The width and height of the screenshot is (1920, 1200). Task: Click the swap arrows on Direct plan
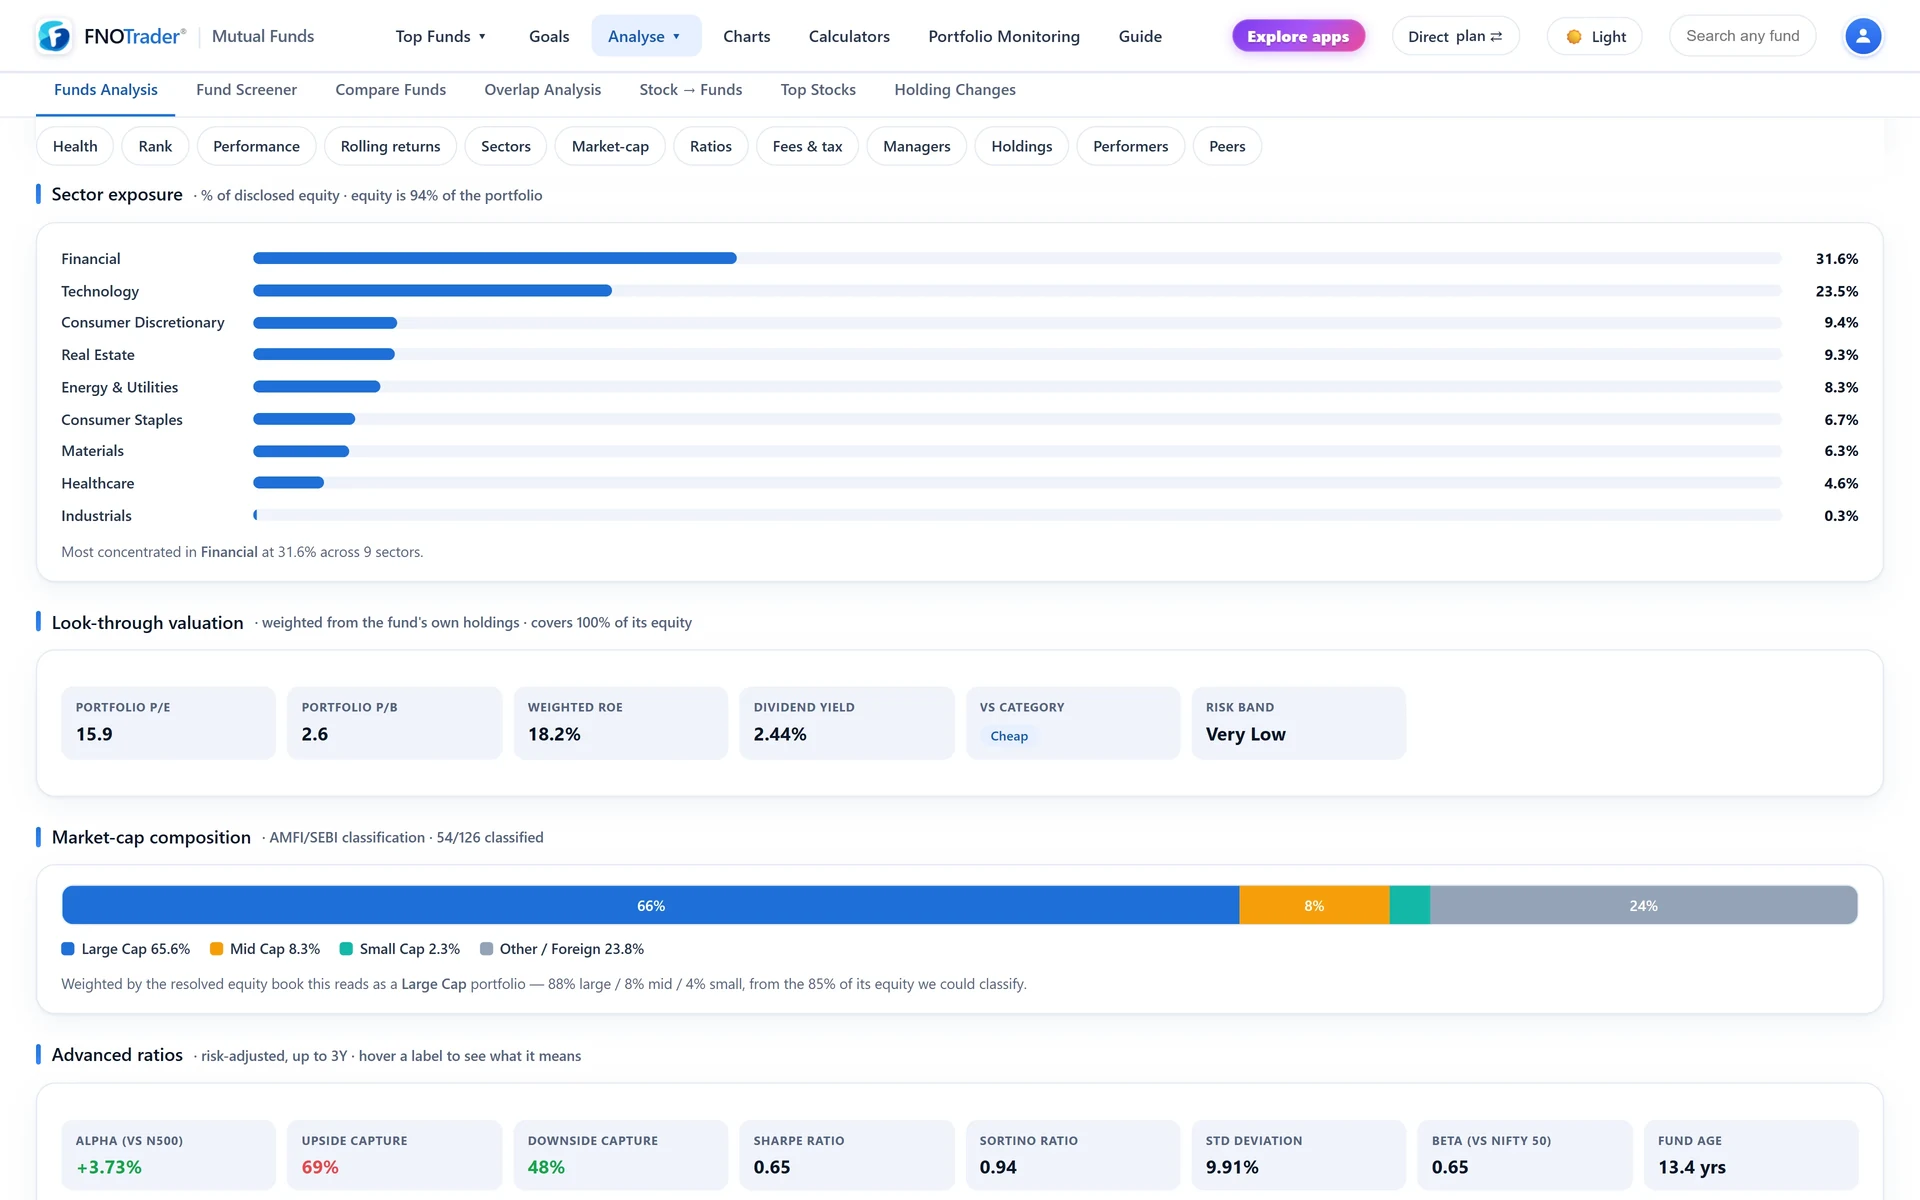(x=1496, y=36)
